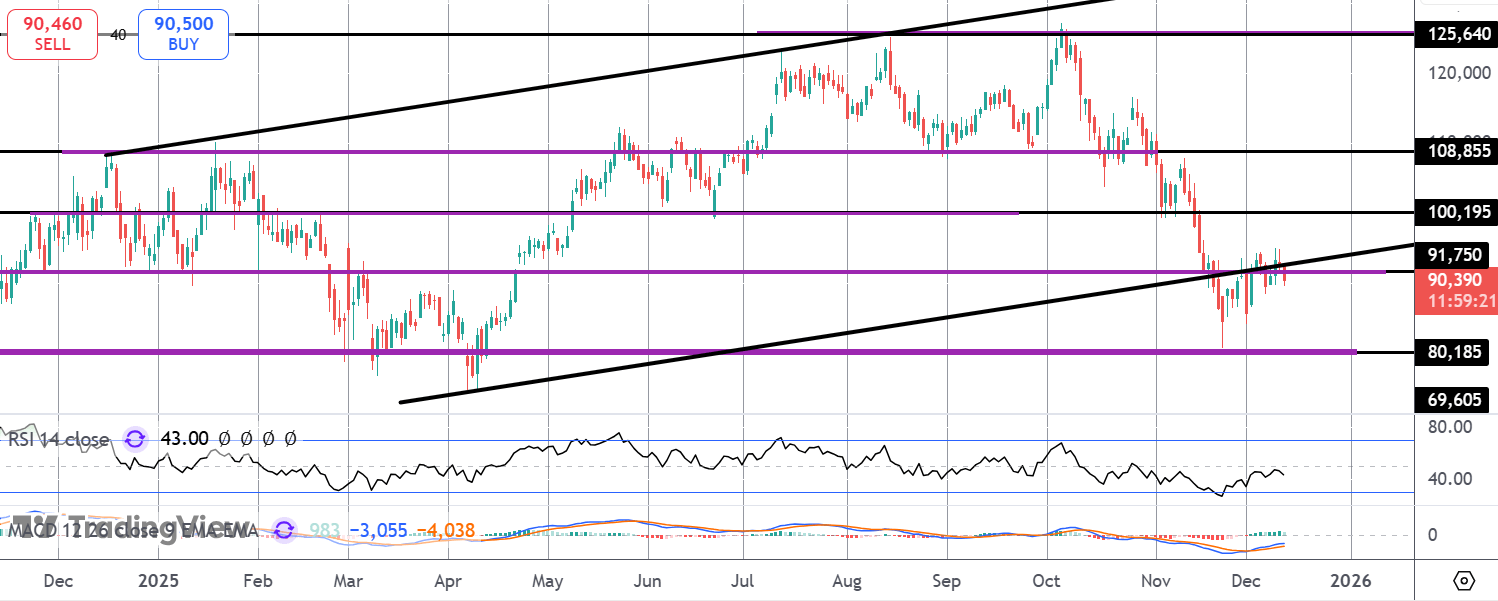Click the current price 90,390 label
This screenshot has height=601, width=1498.
coord(1455,280)
